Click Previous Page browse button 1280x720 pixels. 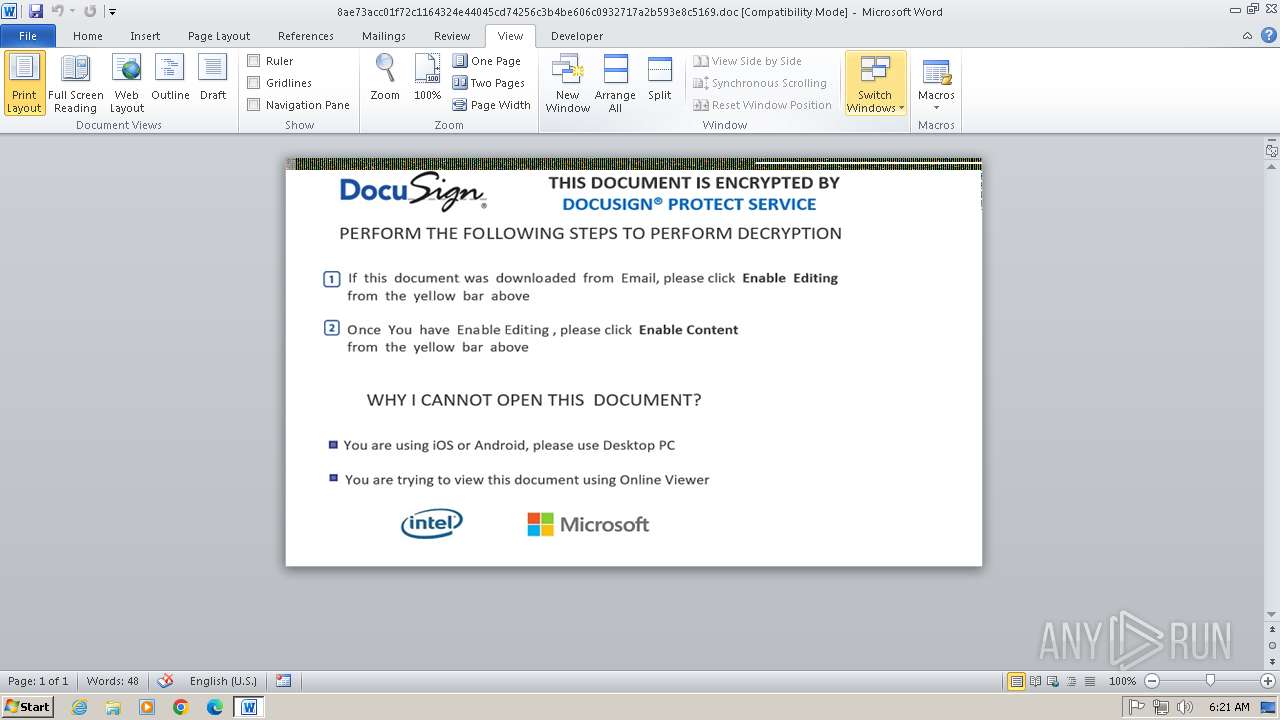pos(1271,630)
